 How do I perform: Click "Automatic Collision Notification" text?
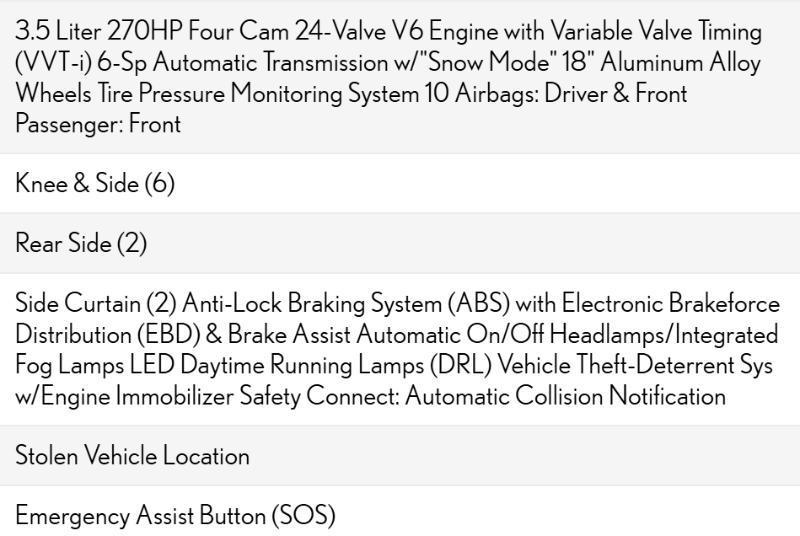(565, 396)
